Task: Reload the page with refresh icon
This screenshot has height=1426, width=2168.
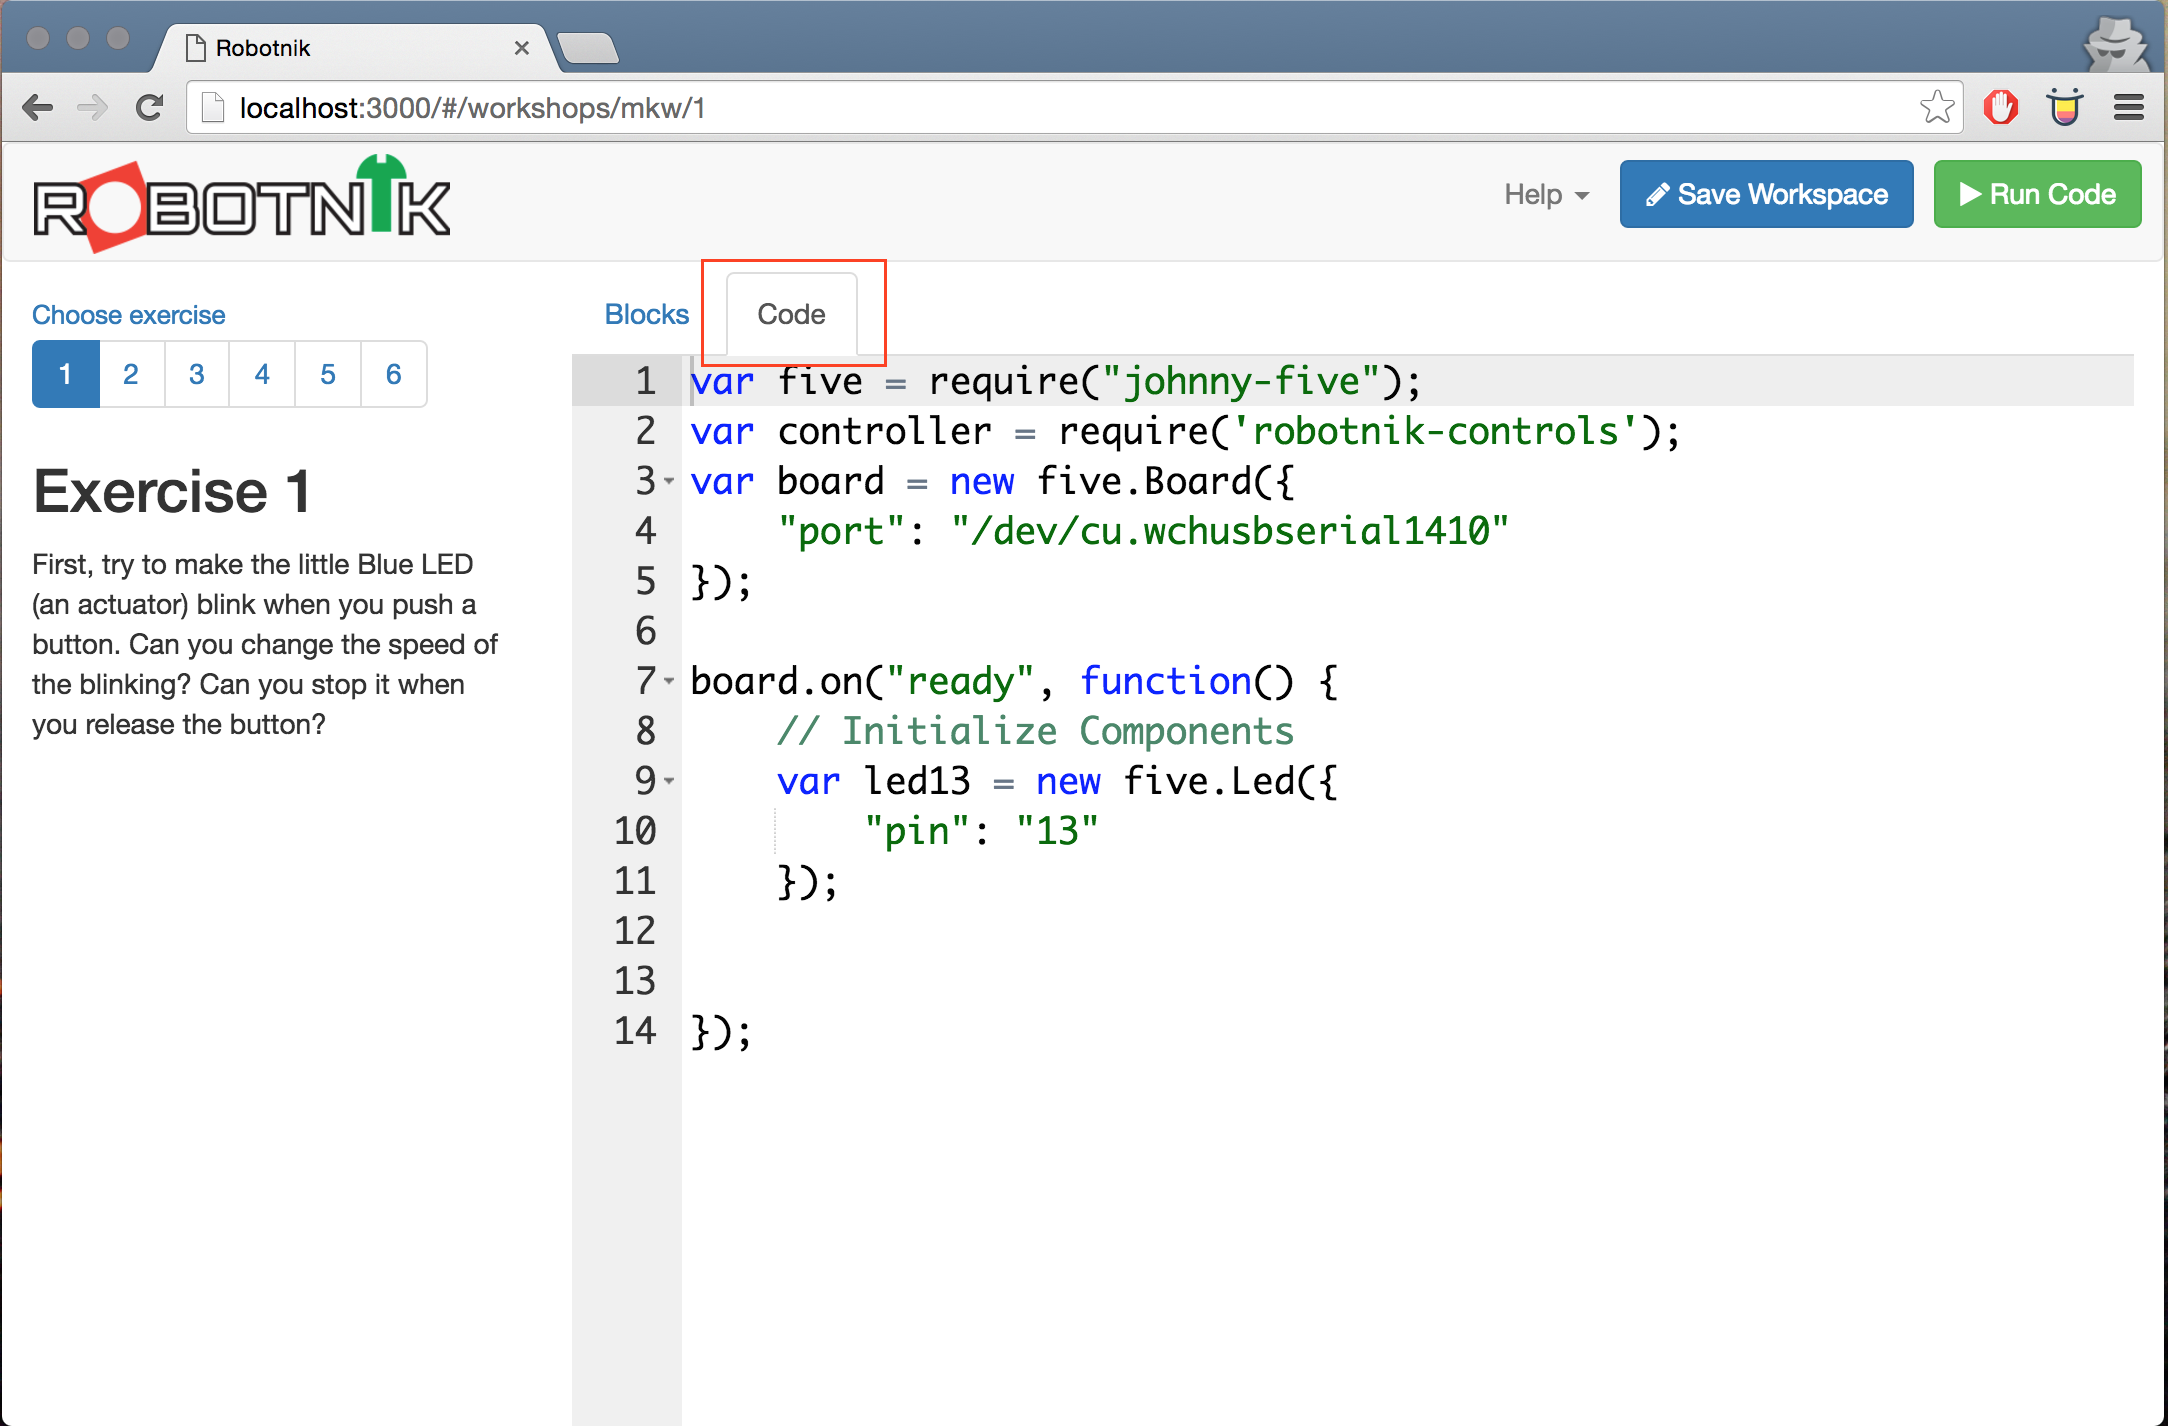Action: click(150, 107)
